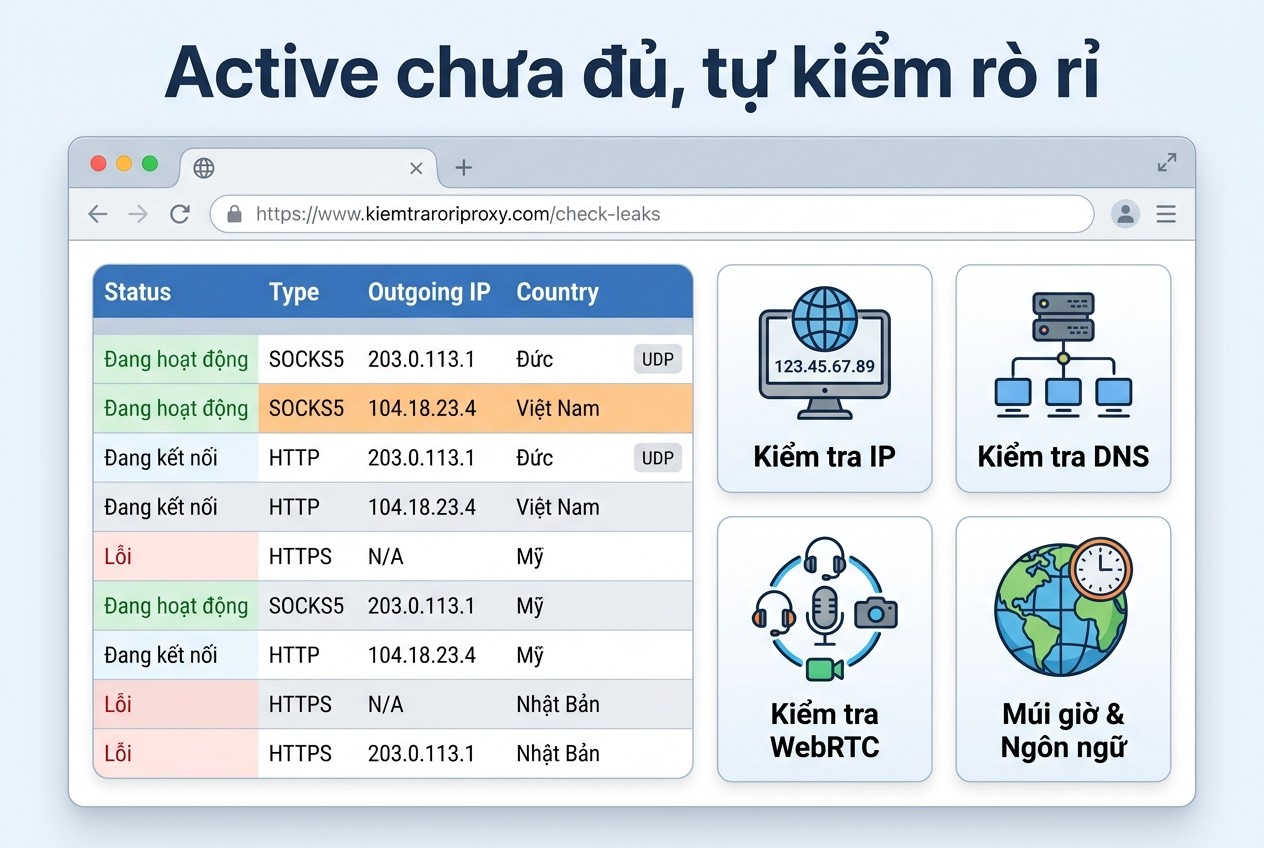Viewport: 1264px width, 848px height.
Task: Click the 123.45.67.89 address on the monitor graphic
Action: [824, 366]
